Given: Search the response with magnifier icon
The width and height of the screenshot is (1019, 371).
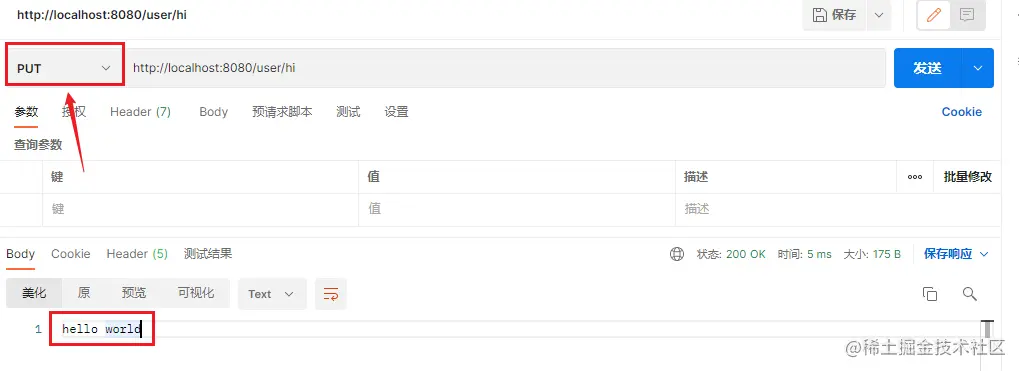Looking at the screenshot, I should click(x=970, y=294).
